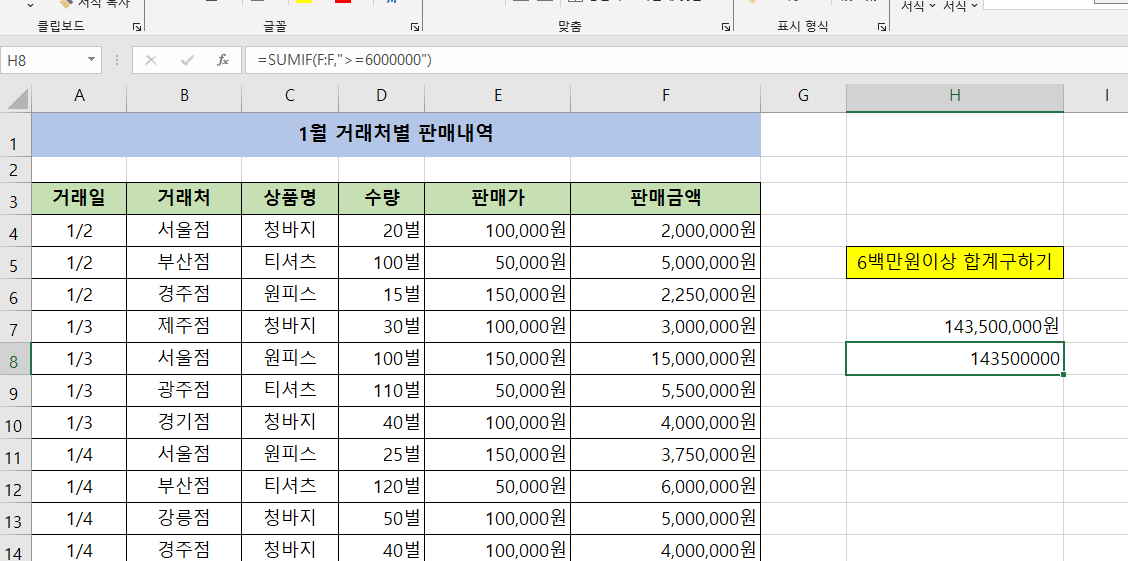Click the 광주점 cell
Screen dimensions: 1128x561
pos(184,391)
